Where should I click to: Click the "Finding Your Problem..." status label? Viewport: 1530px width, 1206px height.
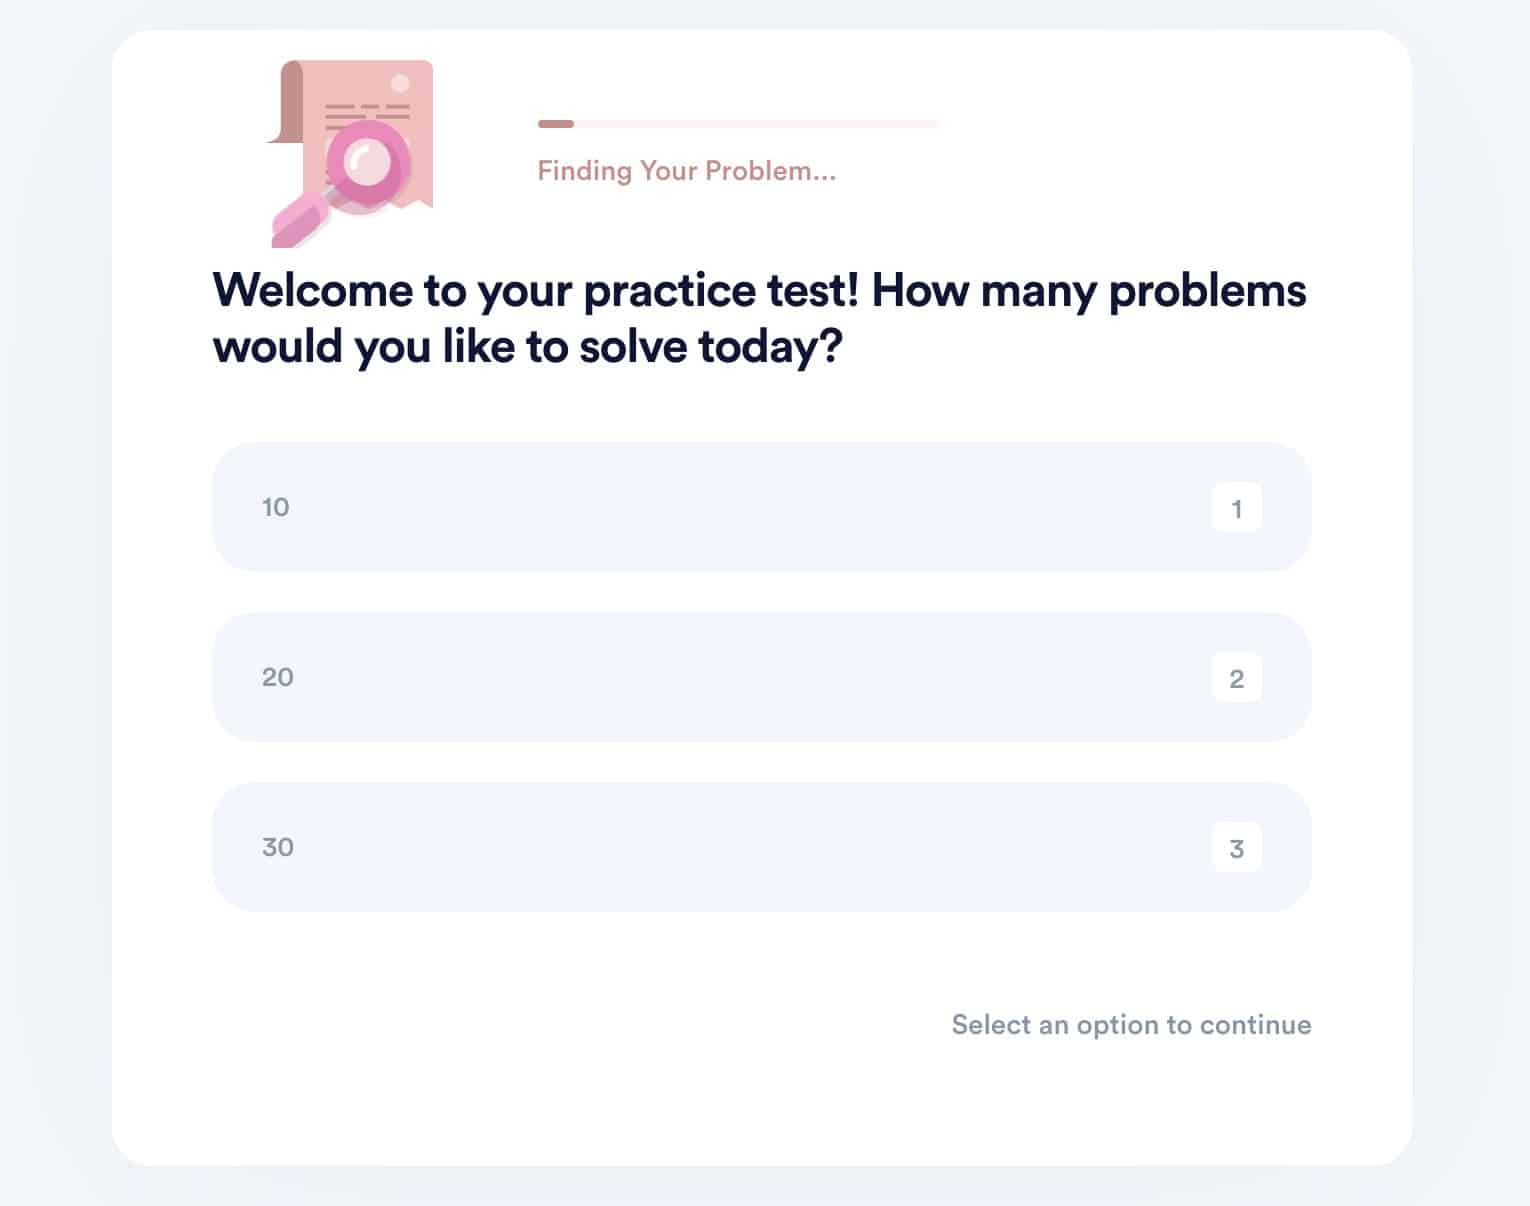(x=686, y=171)
